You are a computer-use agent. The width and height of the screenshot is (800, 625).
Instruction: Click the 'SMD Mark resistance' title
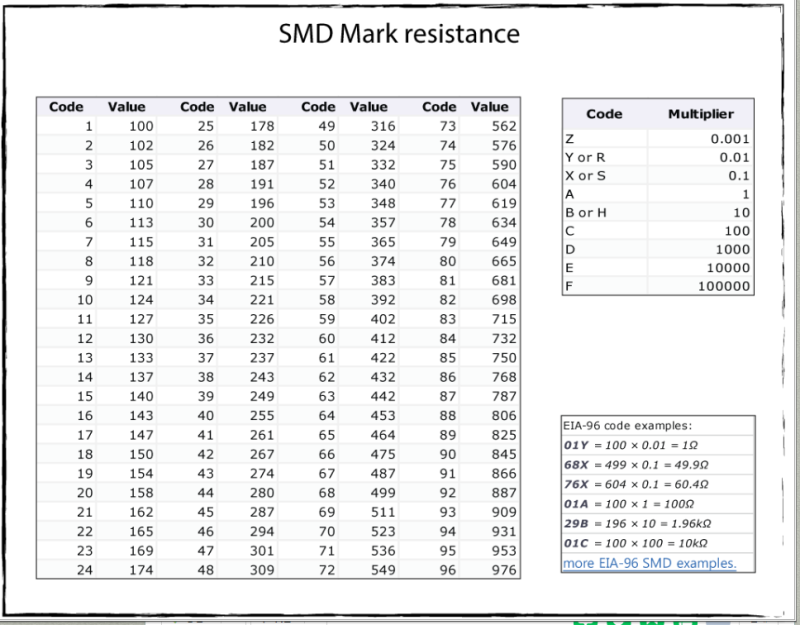pos(399,34)
